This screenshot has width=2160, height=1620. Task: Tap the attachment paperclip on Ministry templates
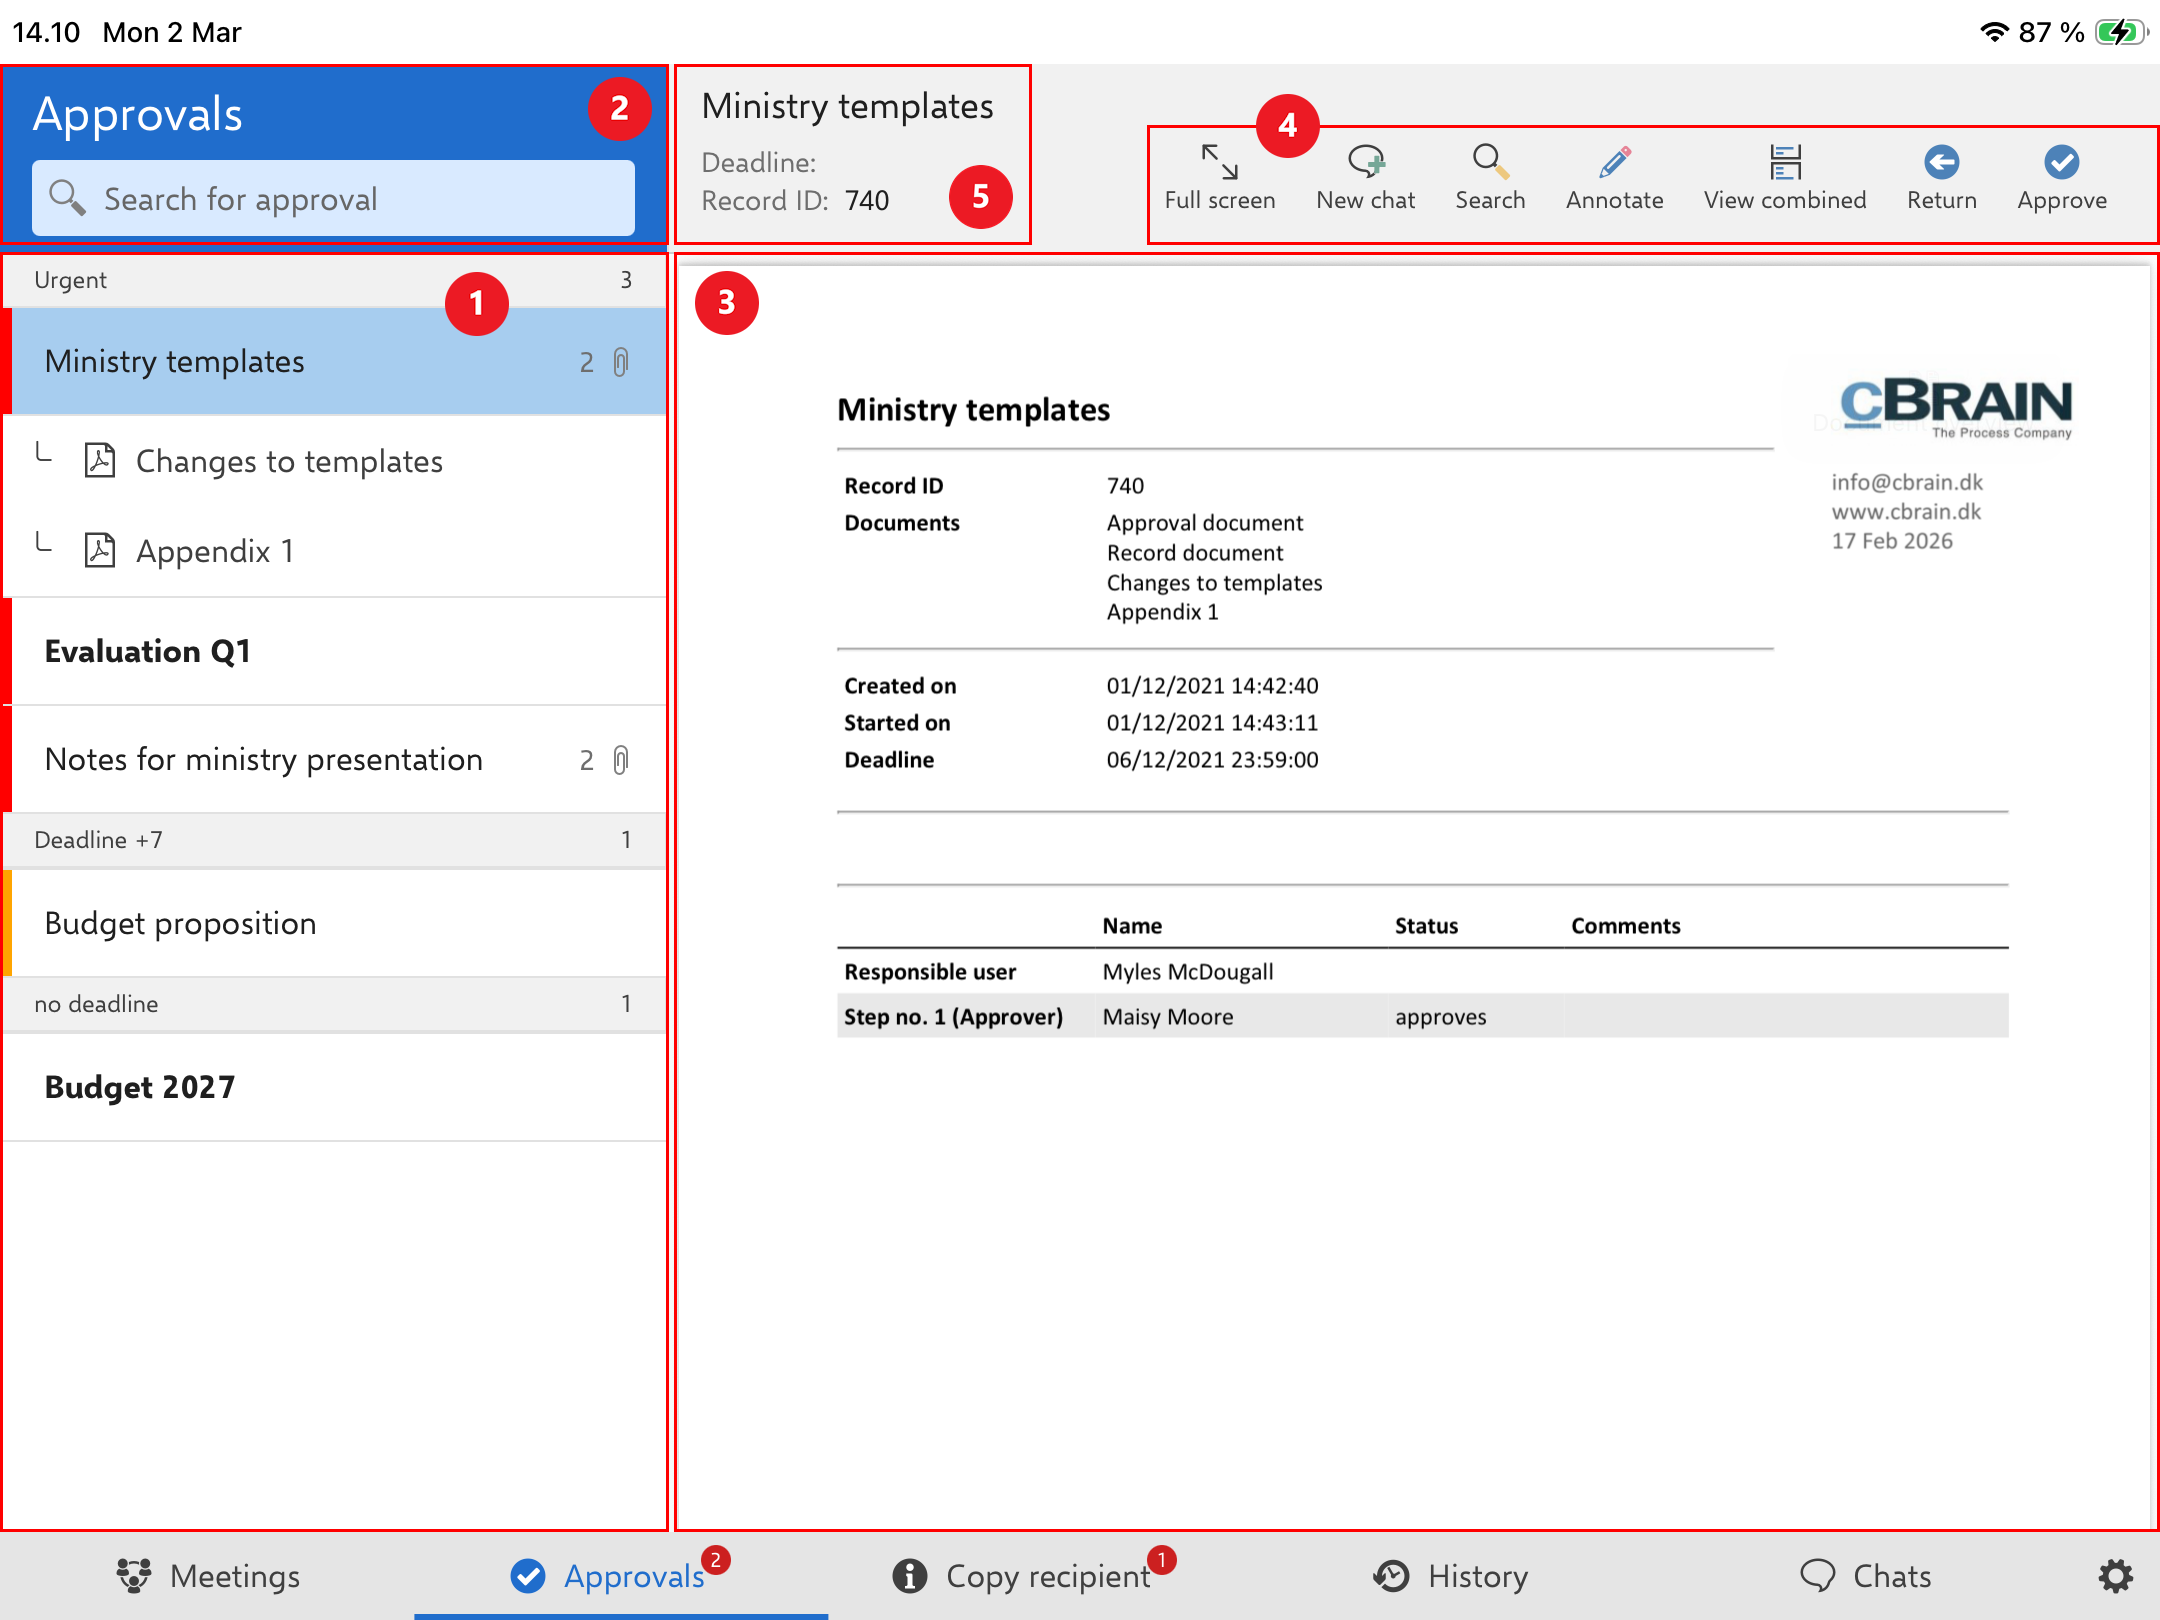[621, 362]
